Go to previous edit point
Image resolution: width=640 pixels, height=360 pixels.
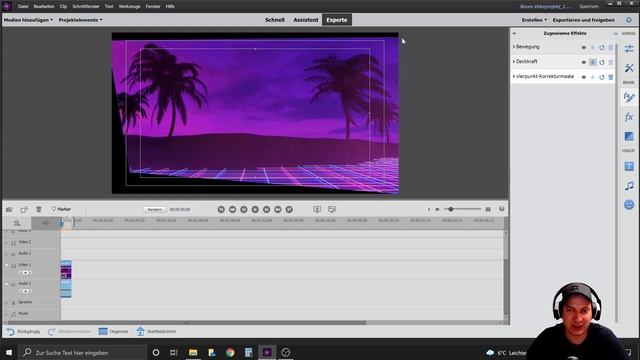coord(221,209)
